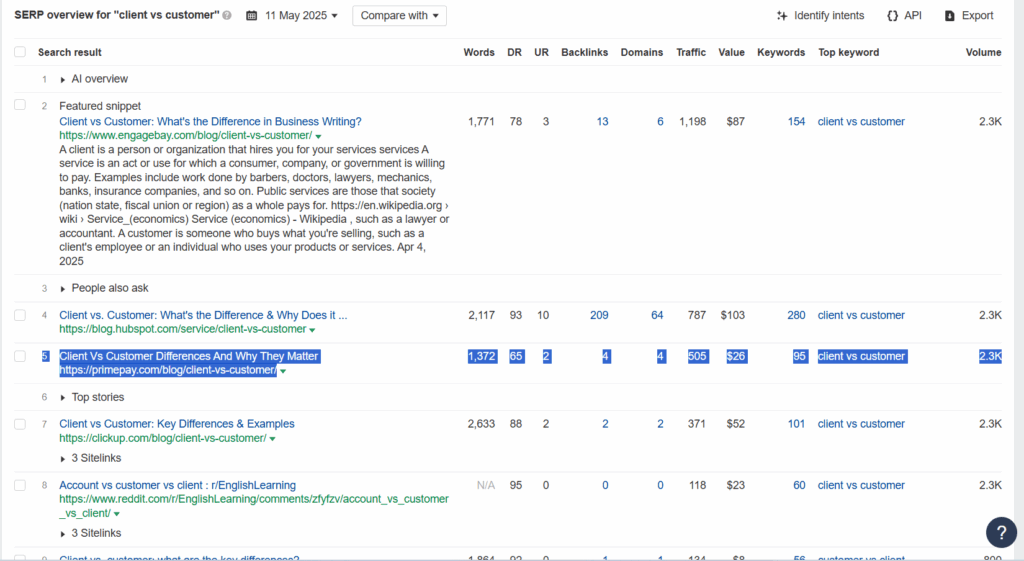The height and width of the screenshot is (561, 1024).
Task: Open 'Client vs Customer: Key Differences & Examples'
Action: (177, 424)
